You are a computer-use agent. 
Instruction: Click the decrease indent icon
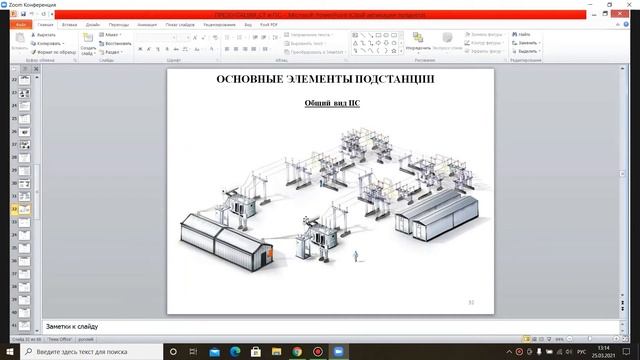point(255,38)
